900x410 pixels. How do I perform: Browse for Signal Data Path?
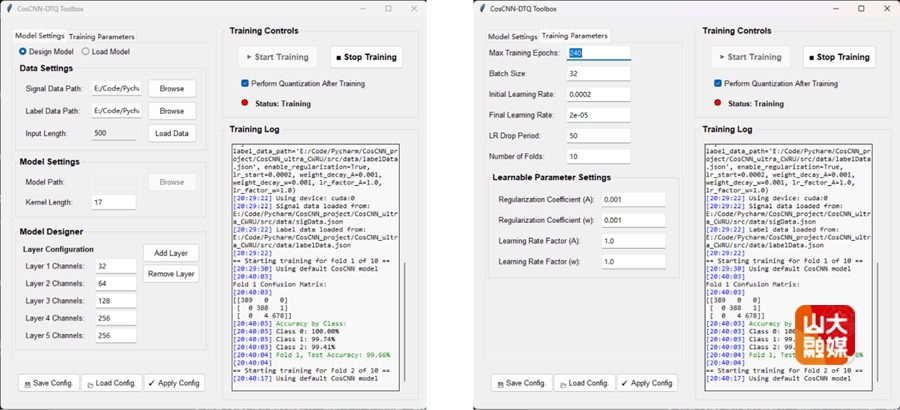point(172,89)
